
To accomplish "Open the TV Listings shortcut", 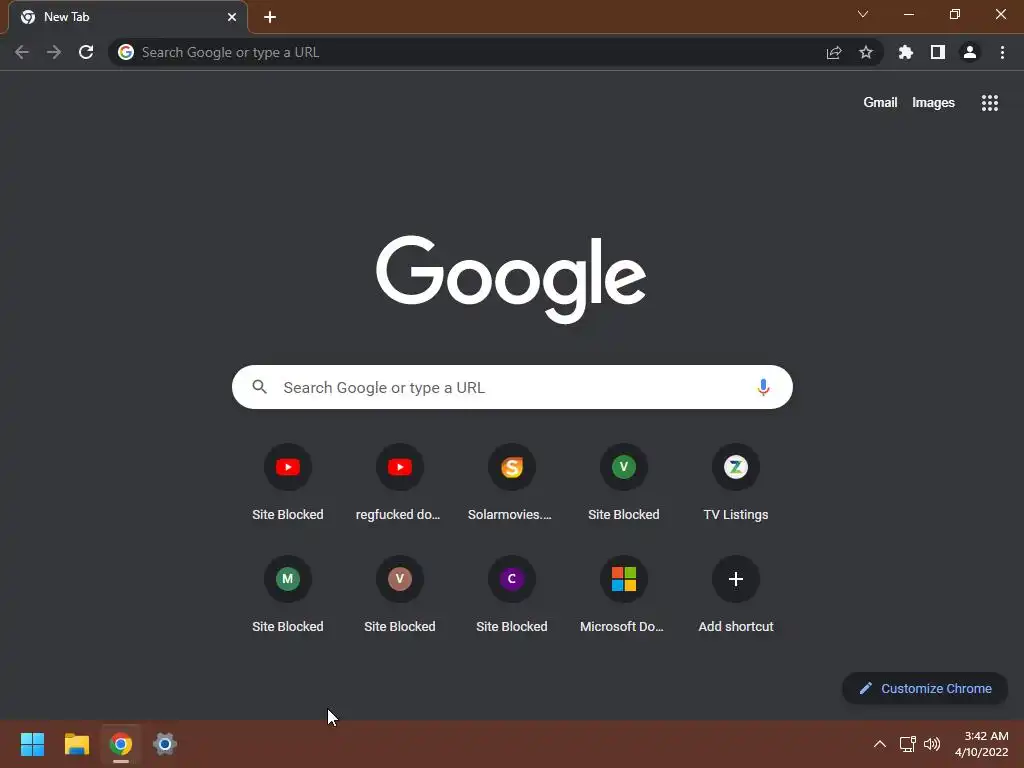I will [735, 483].
